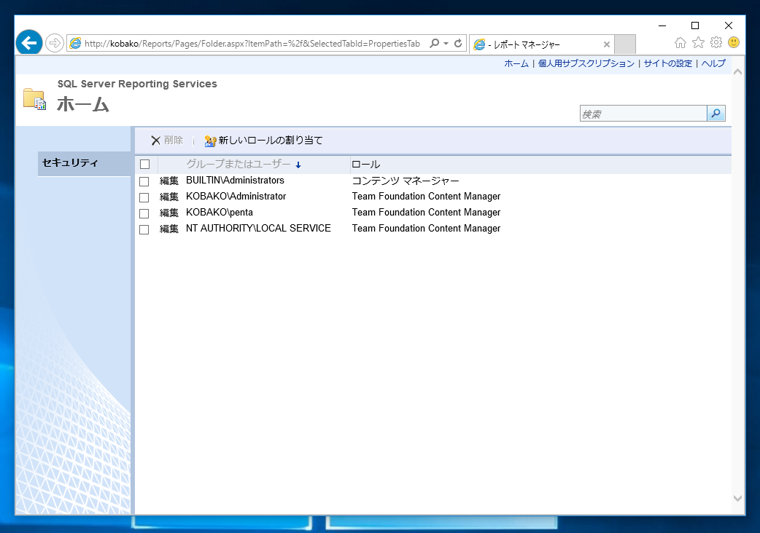Click the home folder icon beside ホーム
760x533 pixels.
point(34,99)
